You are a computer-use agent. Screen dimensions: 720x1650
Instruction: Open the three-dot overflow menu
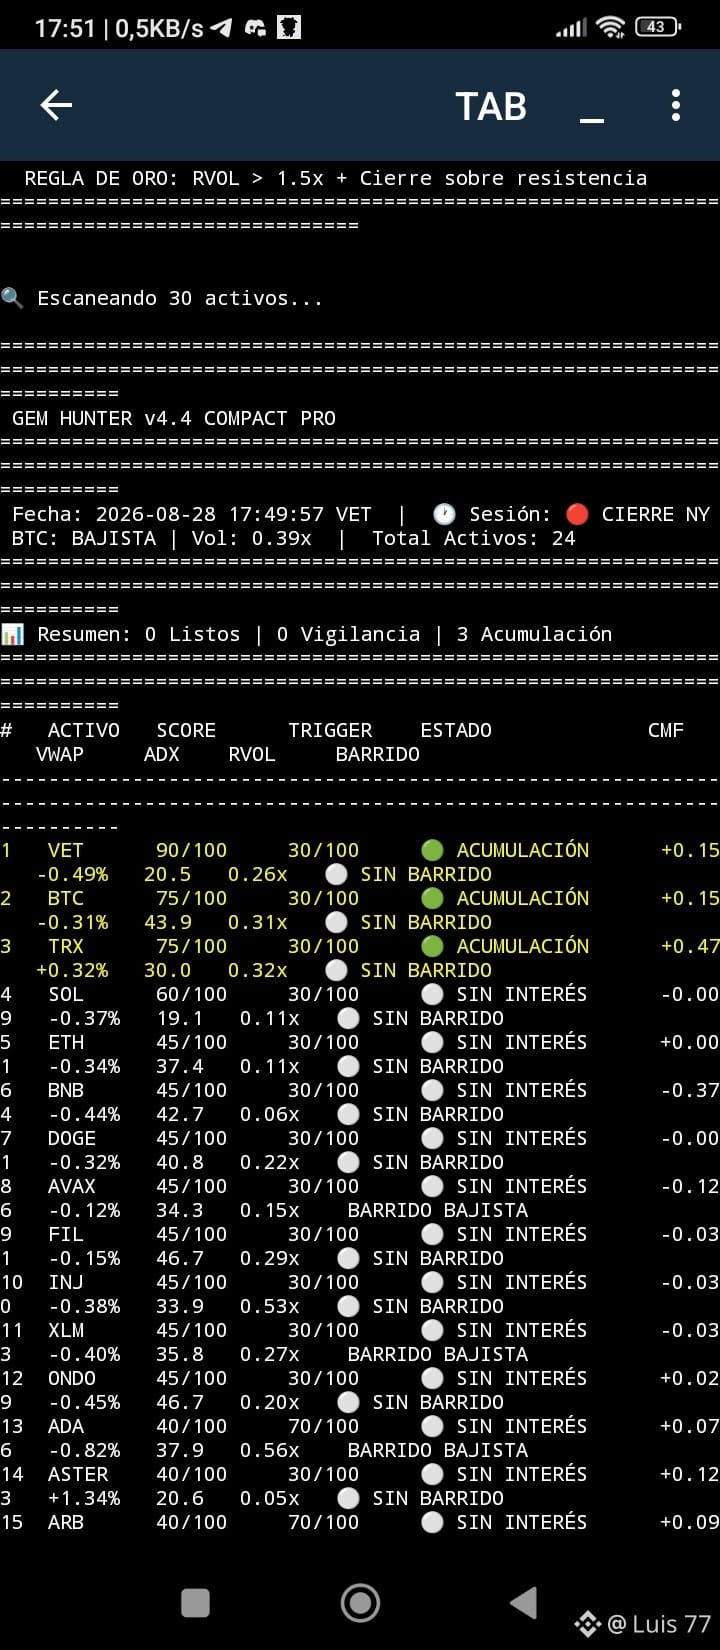[676, 105]
